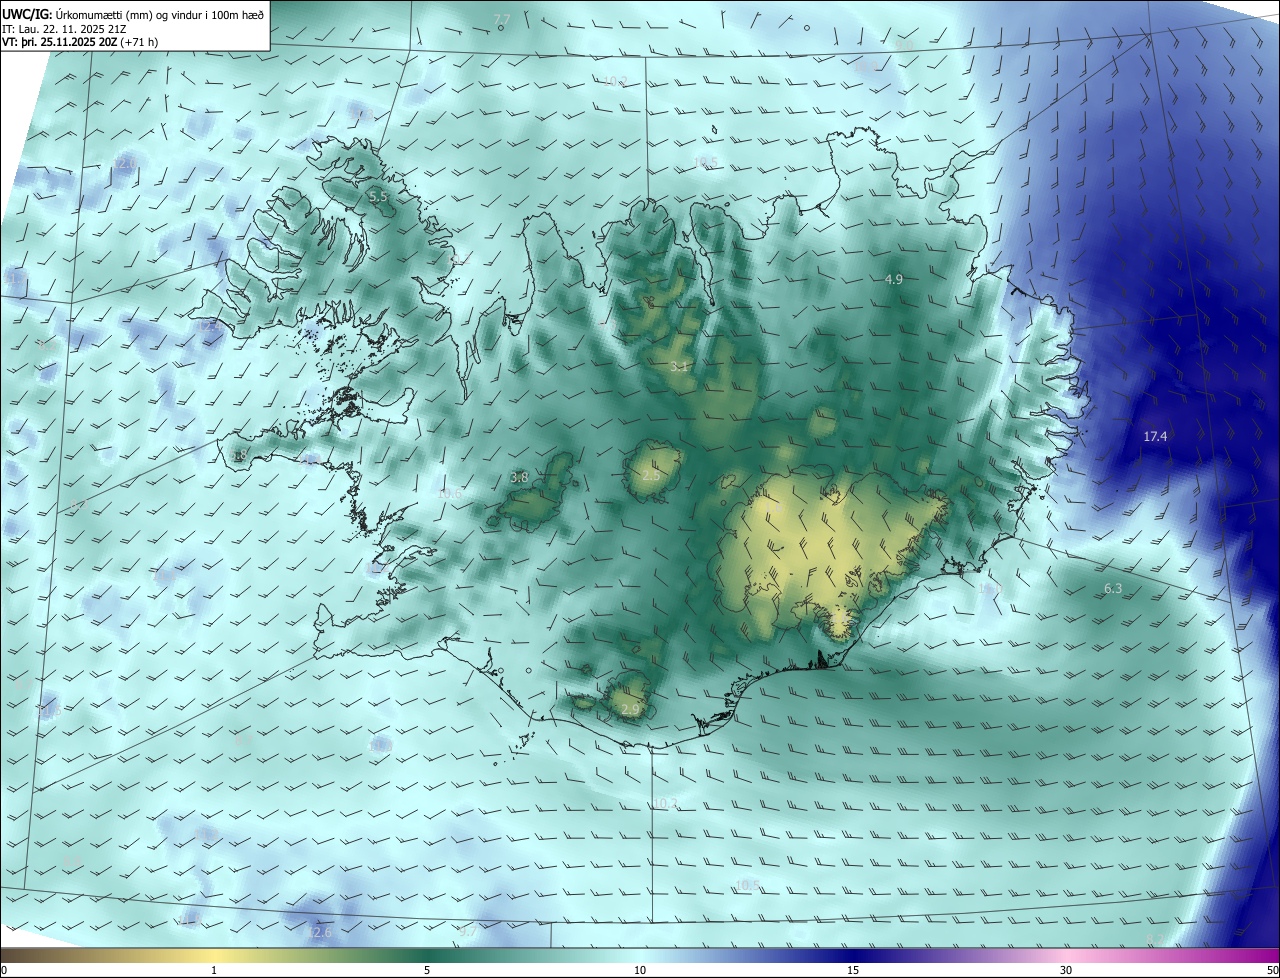Click the 12.6 value near the bottom edge
Image resolution: width=1280 pixels, height=978 pixels.
[318, 932]
